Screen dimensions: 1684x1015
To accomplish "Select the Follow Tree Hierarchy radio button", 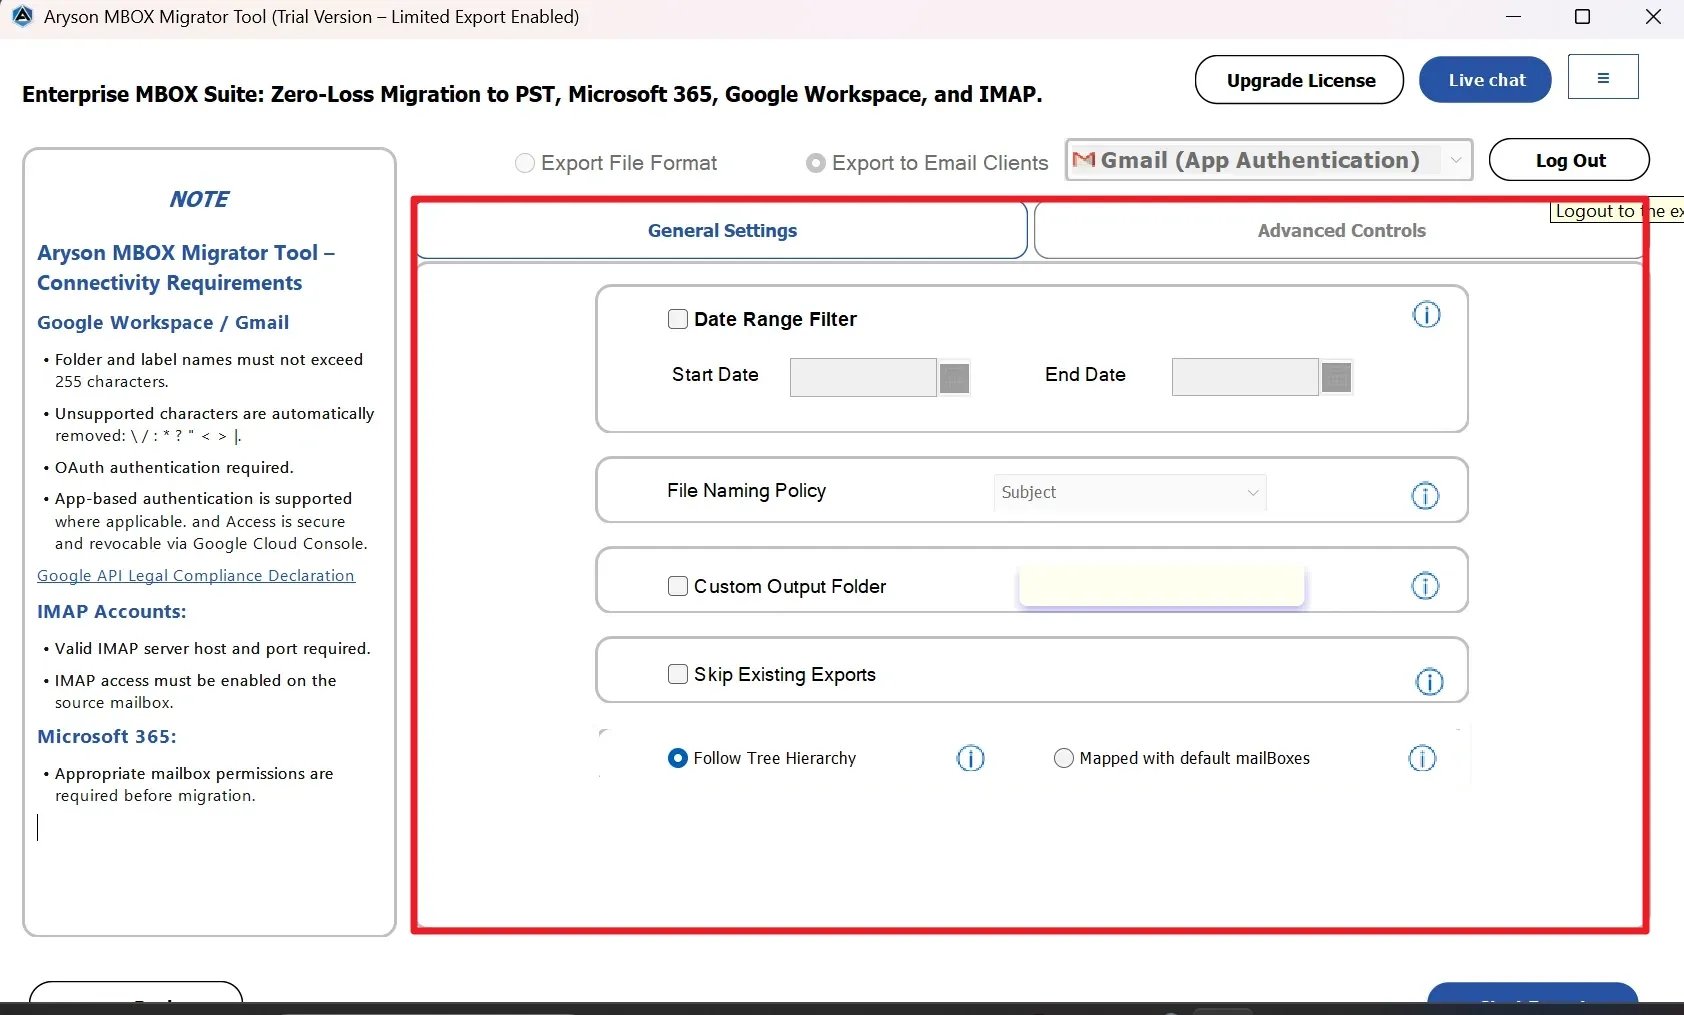I will 677,758.
